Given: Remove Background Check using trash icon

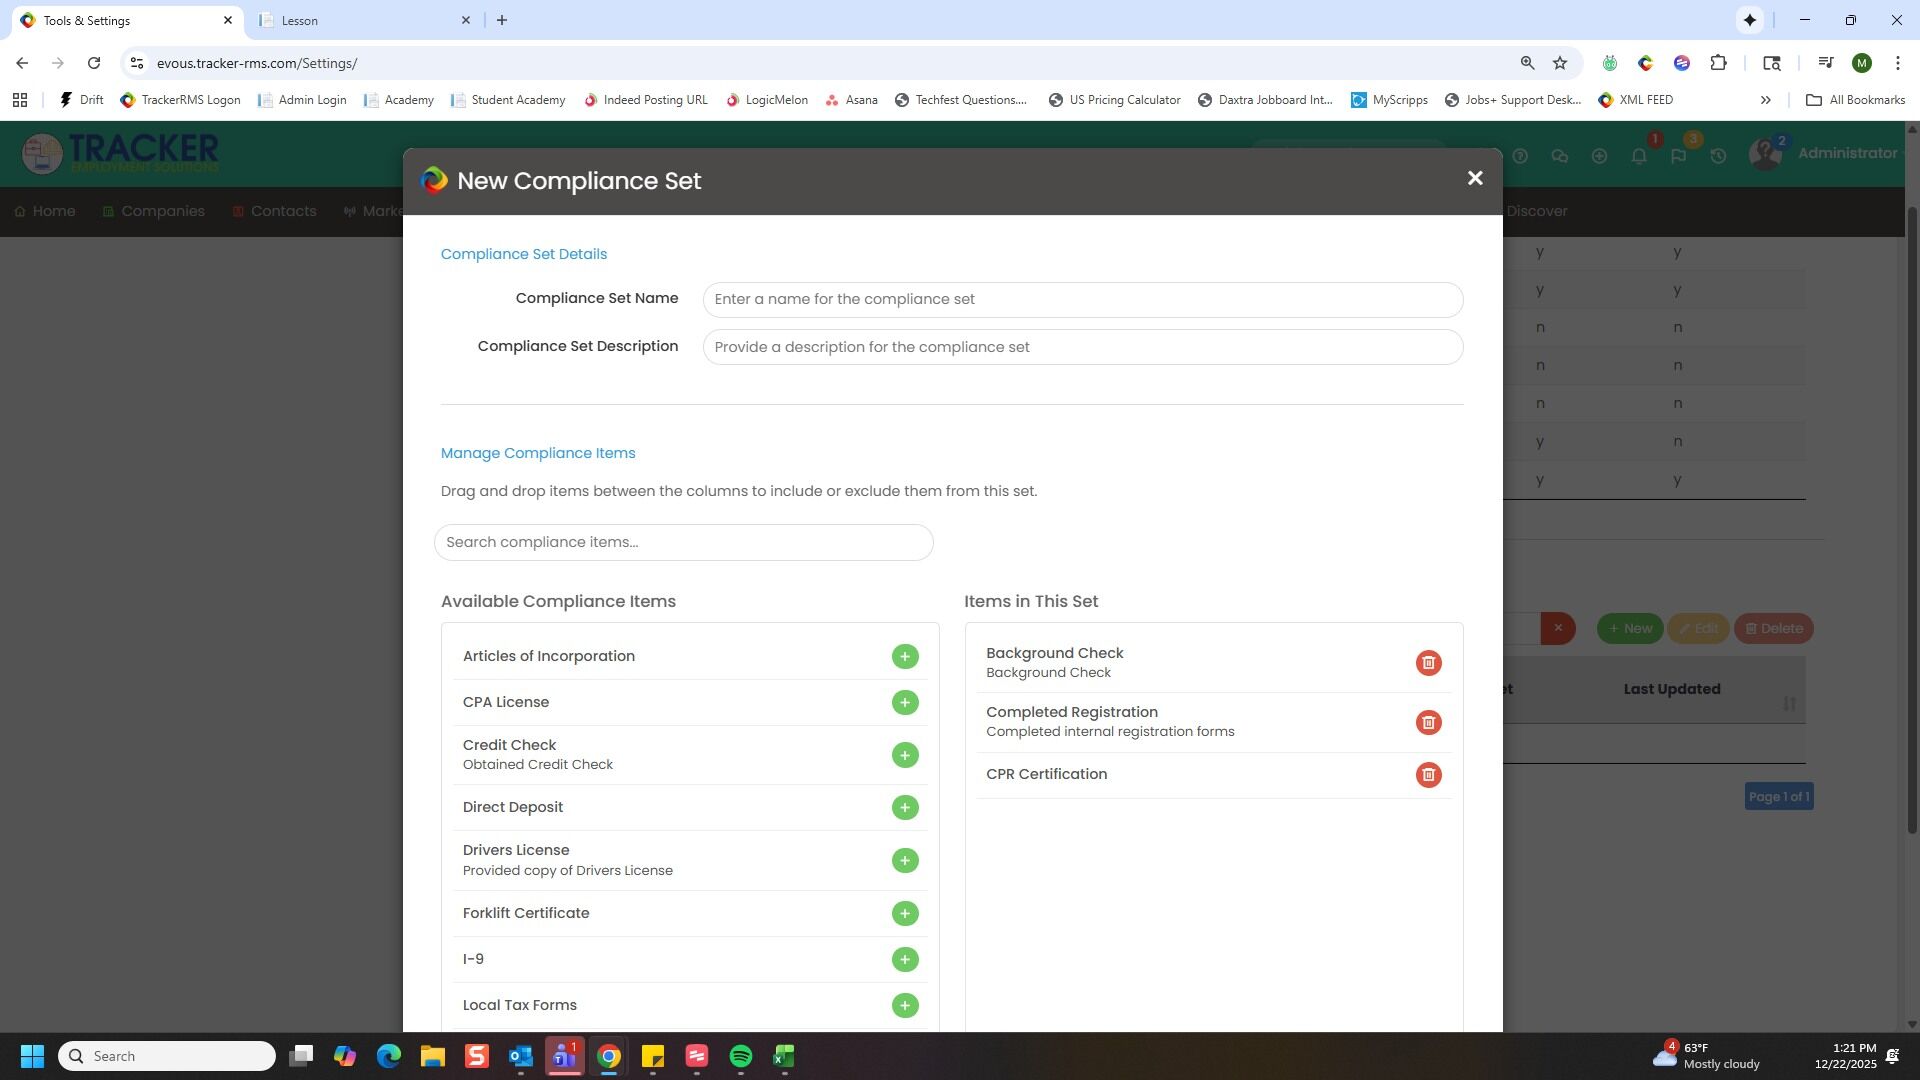Looking at the screenshot, I should coord(1428,663).
